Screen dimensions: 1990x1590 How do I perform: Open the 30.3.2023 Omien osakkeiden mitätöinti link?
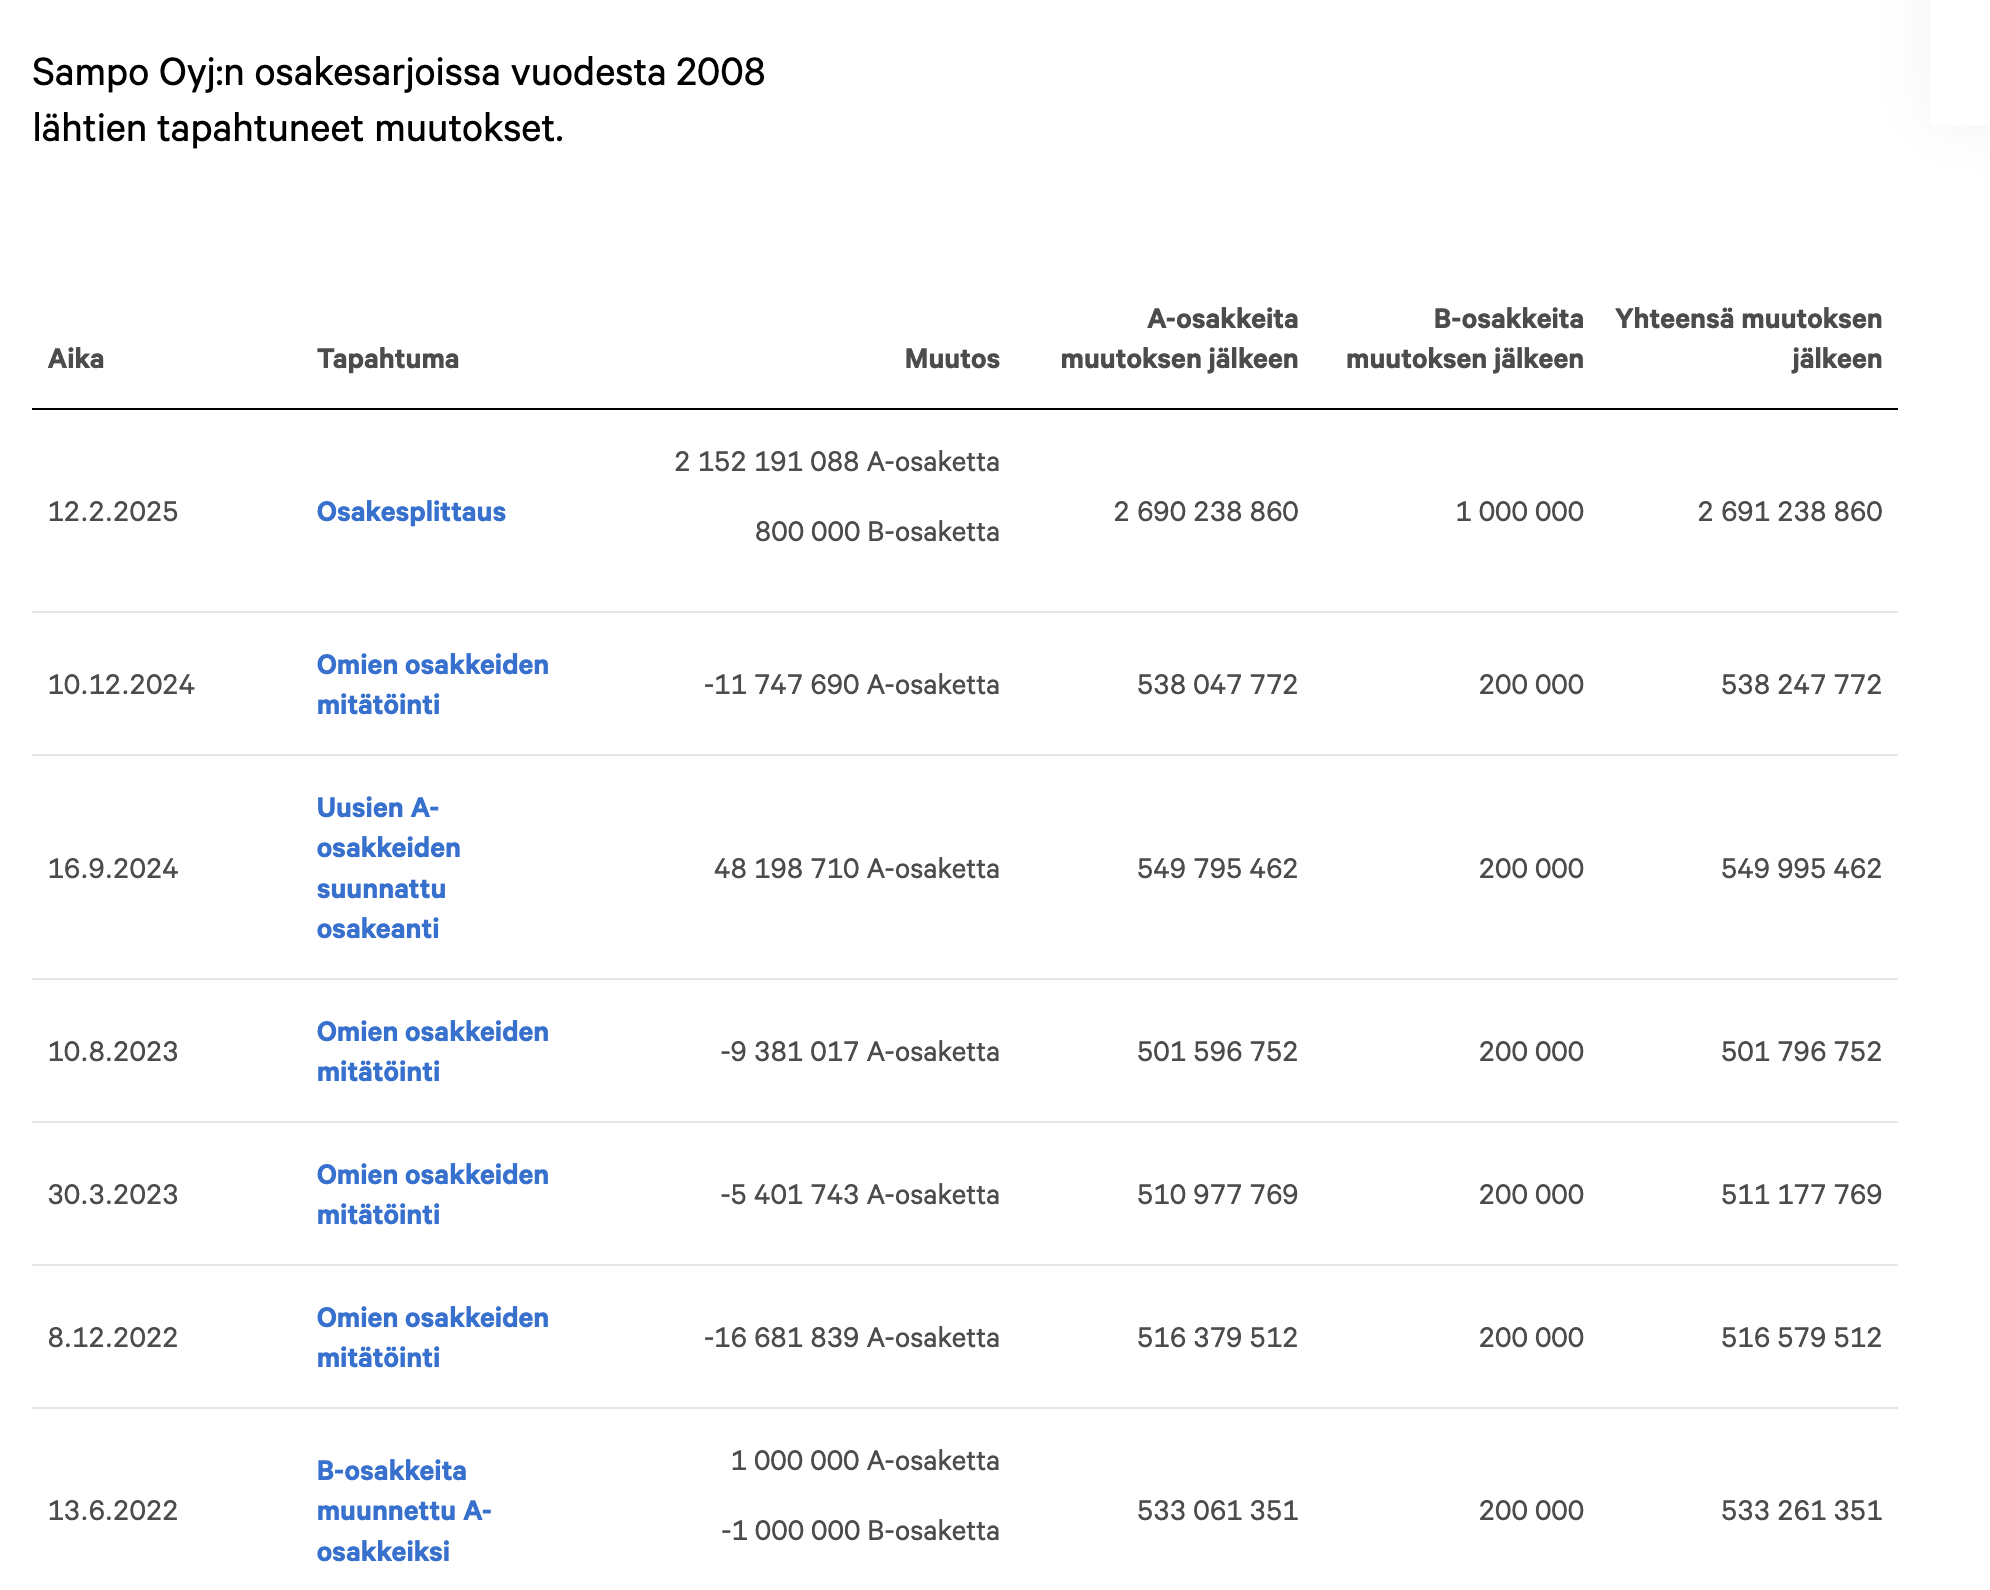(432, 1194)
